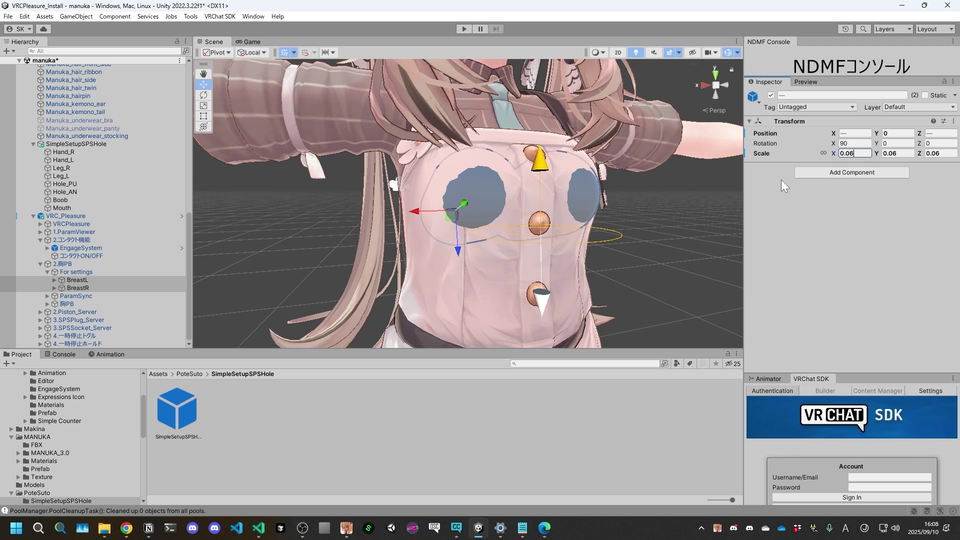Viewport: 960px width, 540px height.
Task: Collapse SimpleSetupSPSHole in hierarchy
Action: [x=33, y=144]
